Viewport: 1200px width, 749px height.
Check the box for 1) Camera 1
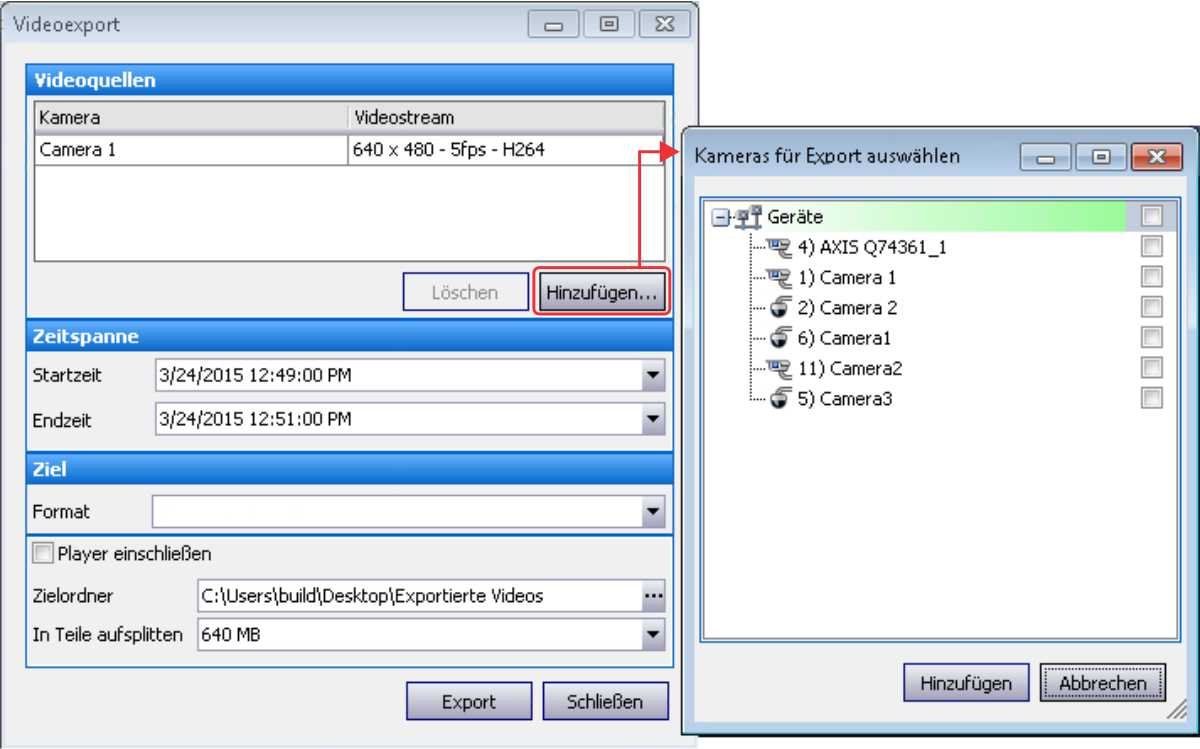point(1152,276)
